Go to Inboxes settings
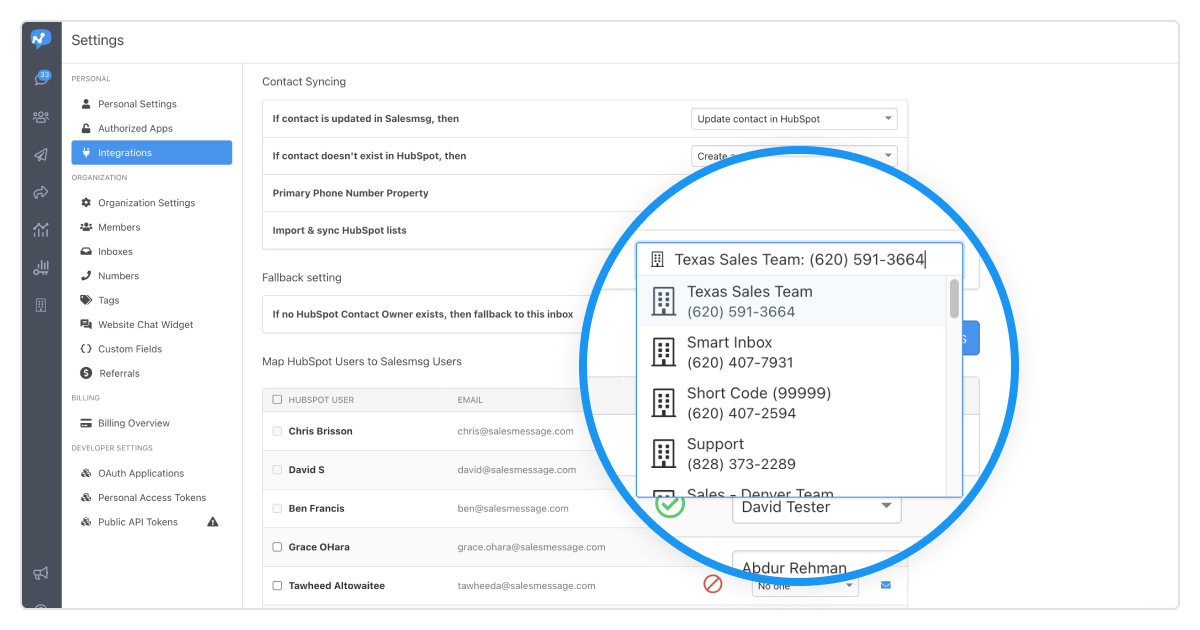This screenshot has height=630, width=1200. tap(115, 252)
